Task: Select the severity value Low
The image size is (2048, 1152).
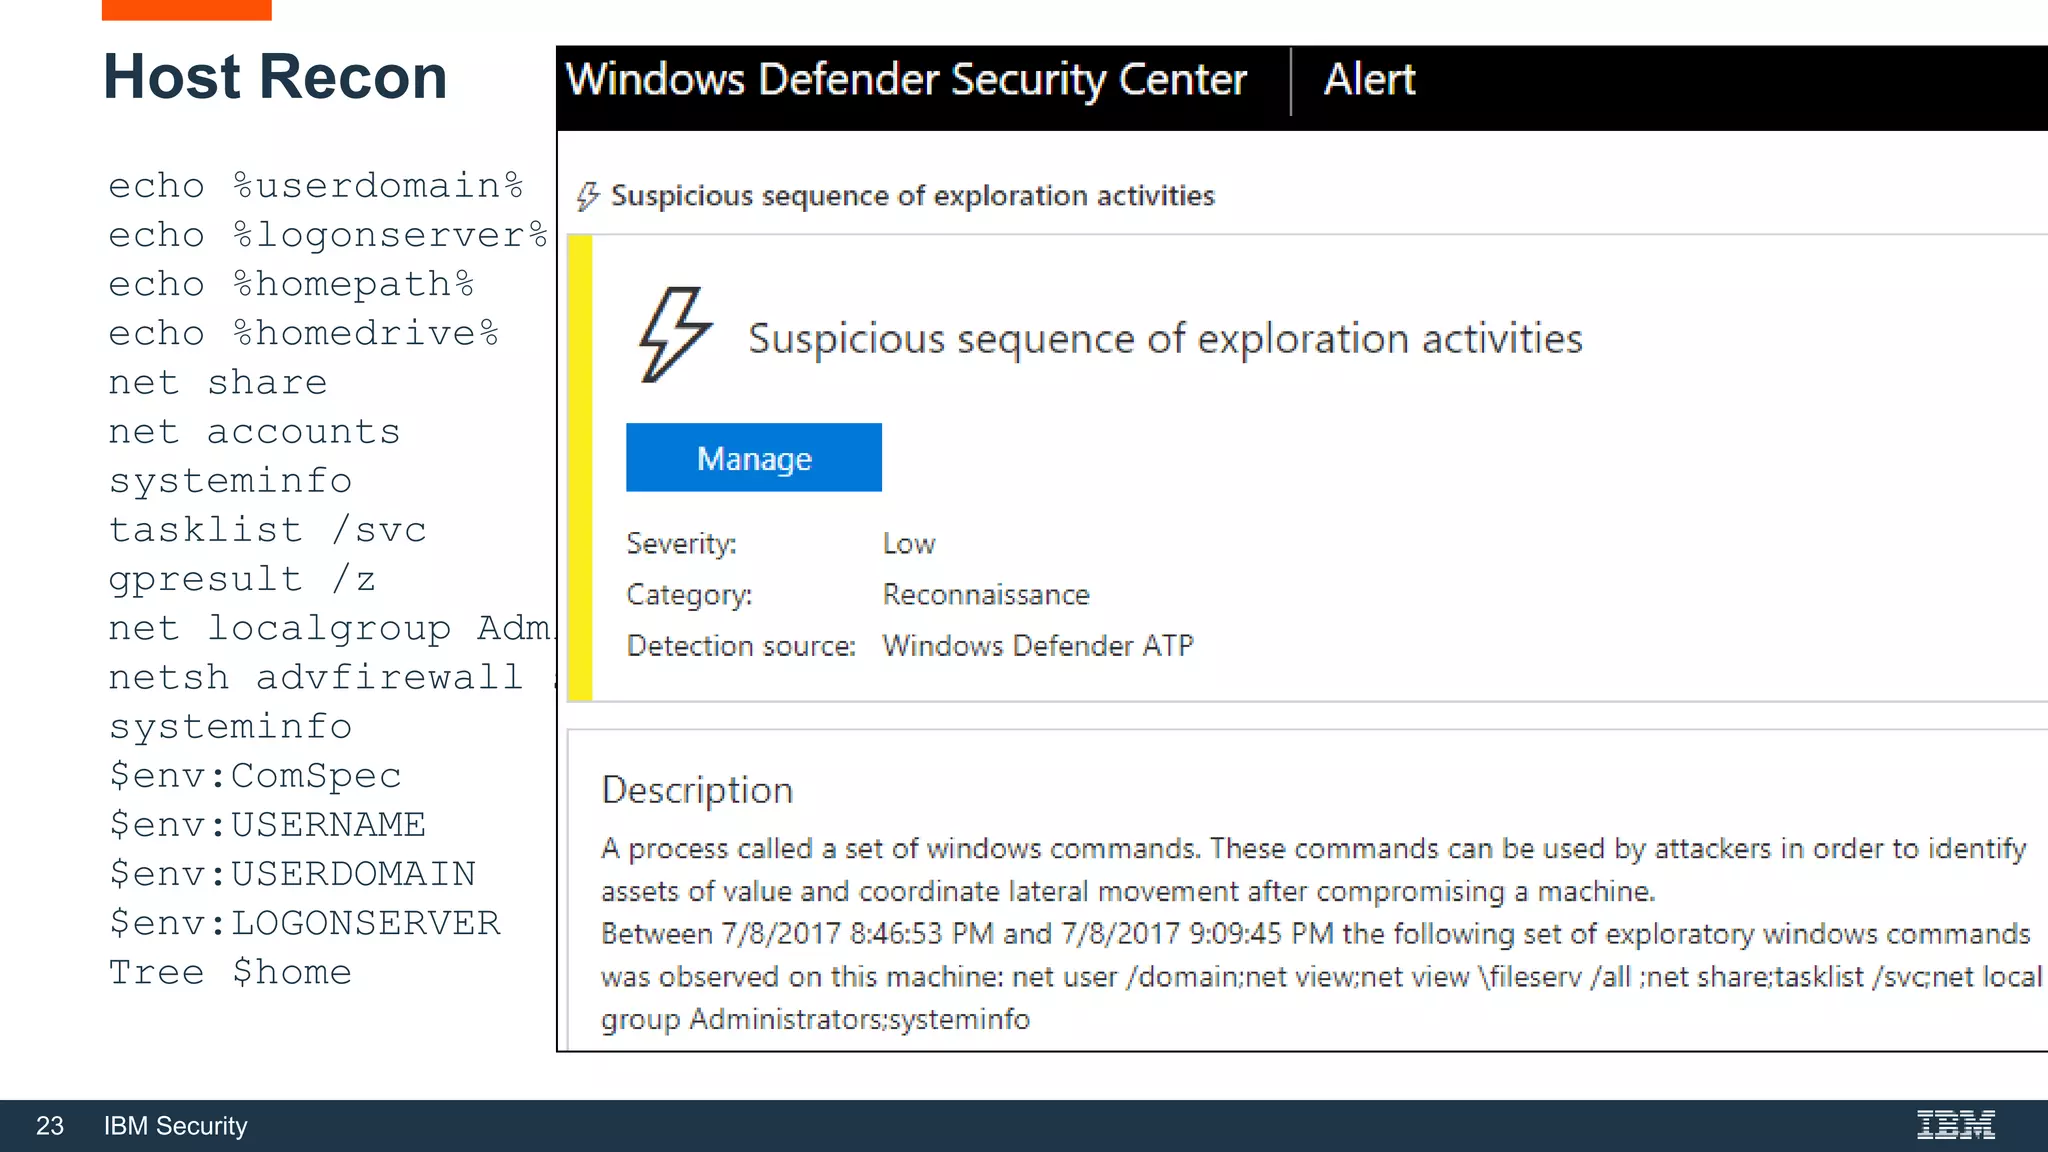Action: coord(908,543)
